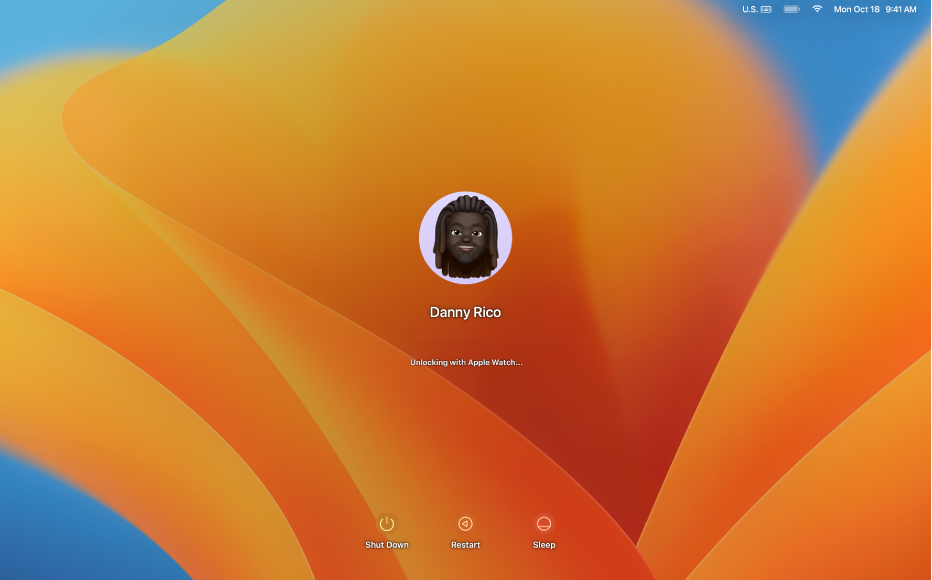The width and height of the screenshot is (932, 580).
Task: Open the keyboard input source icon
Action: (x=764, y=9)
